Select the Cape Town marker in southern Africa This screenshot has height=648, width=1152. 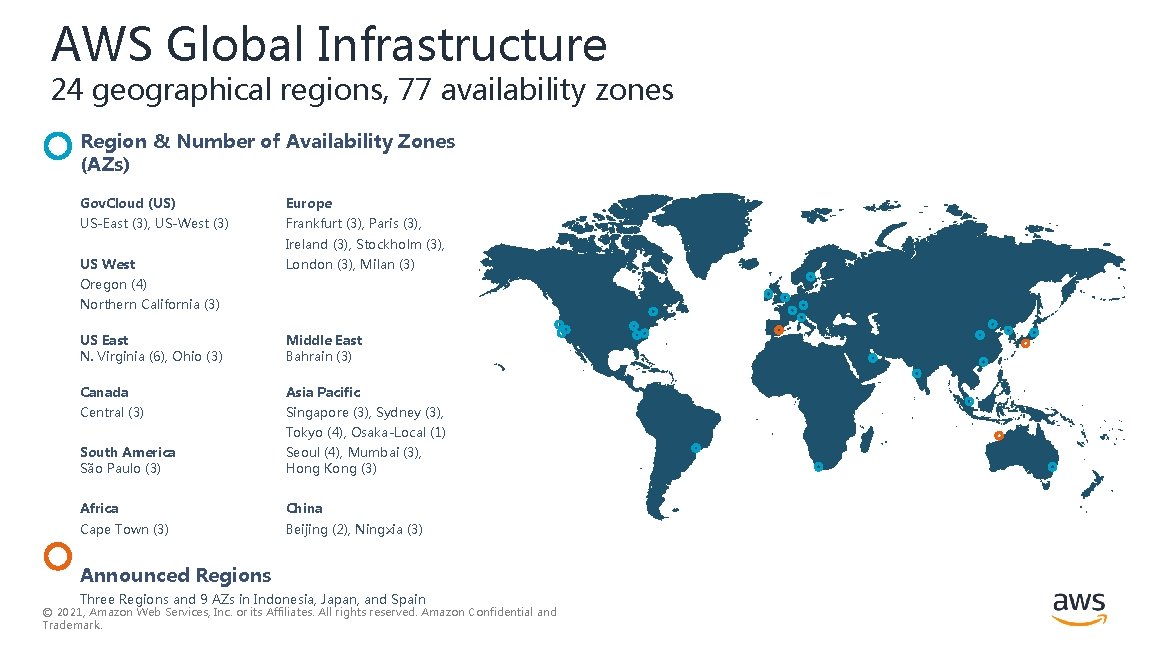pyautogui.click(x=818, y=466)
